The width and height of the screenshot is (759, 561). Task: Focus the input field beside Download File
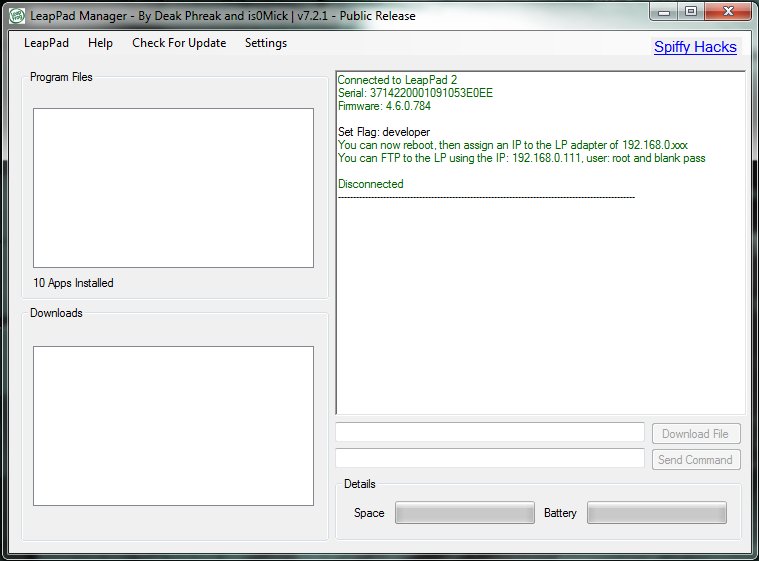tap(490, 433)
